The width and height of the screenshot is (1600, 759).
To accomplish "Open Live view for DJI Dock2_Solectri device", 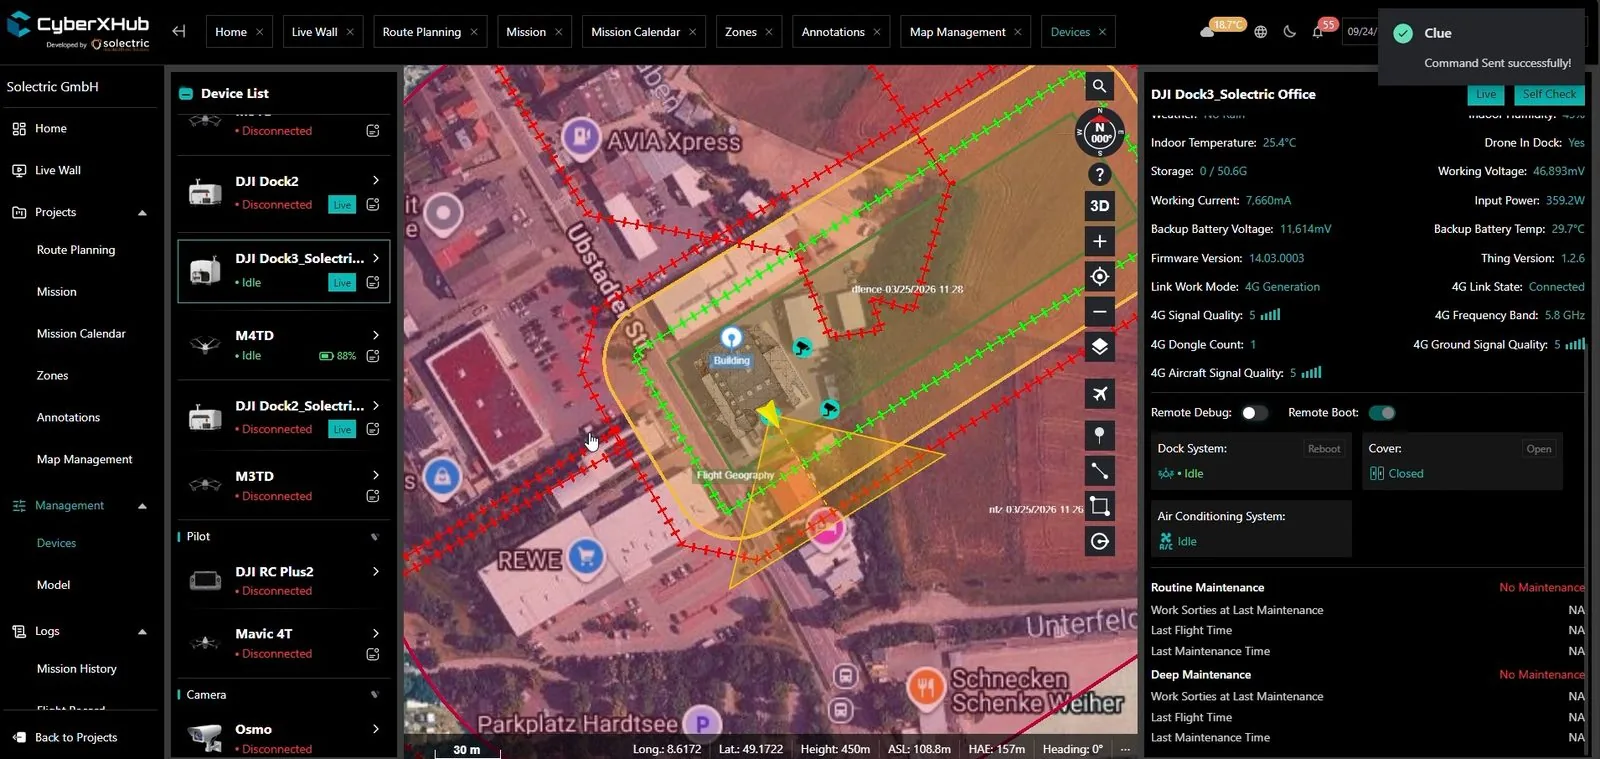I will [342, 429].
